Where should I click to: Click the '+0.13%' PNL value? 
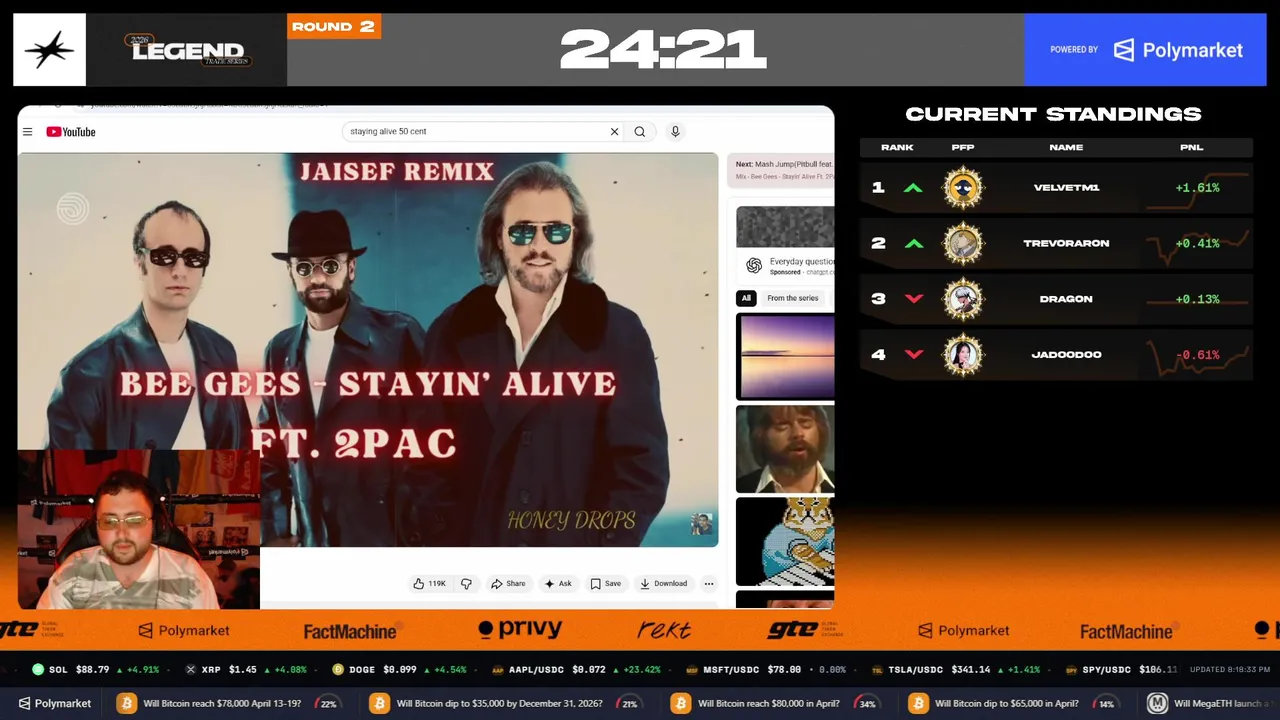[1197, 299]
